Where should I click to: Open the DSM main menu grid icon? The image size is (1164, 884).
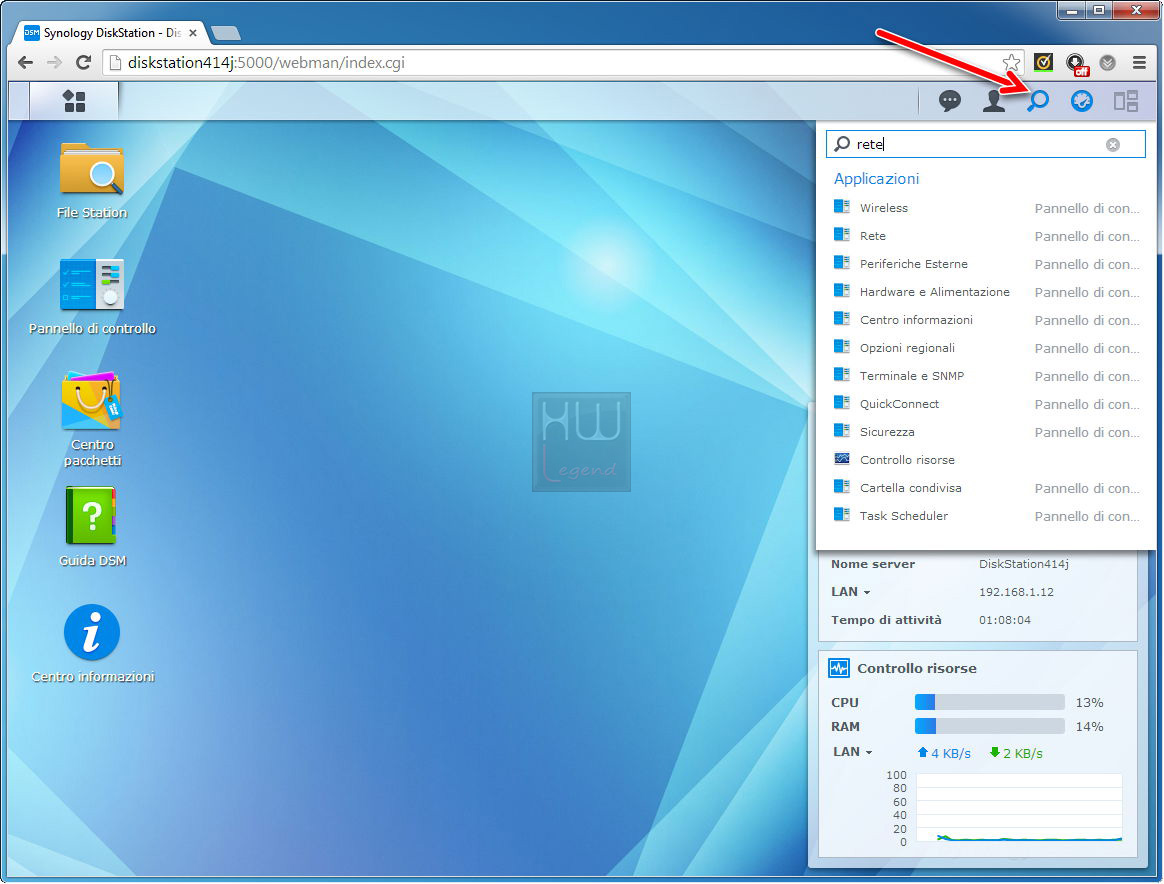click(x=74, y=101)
